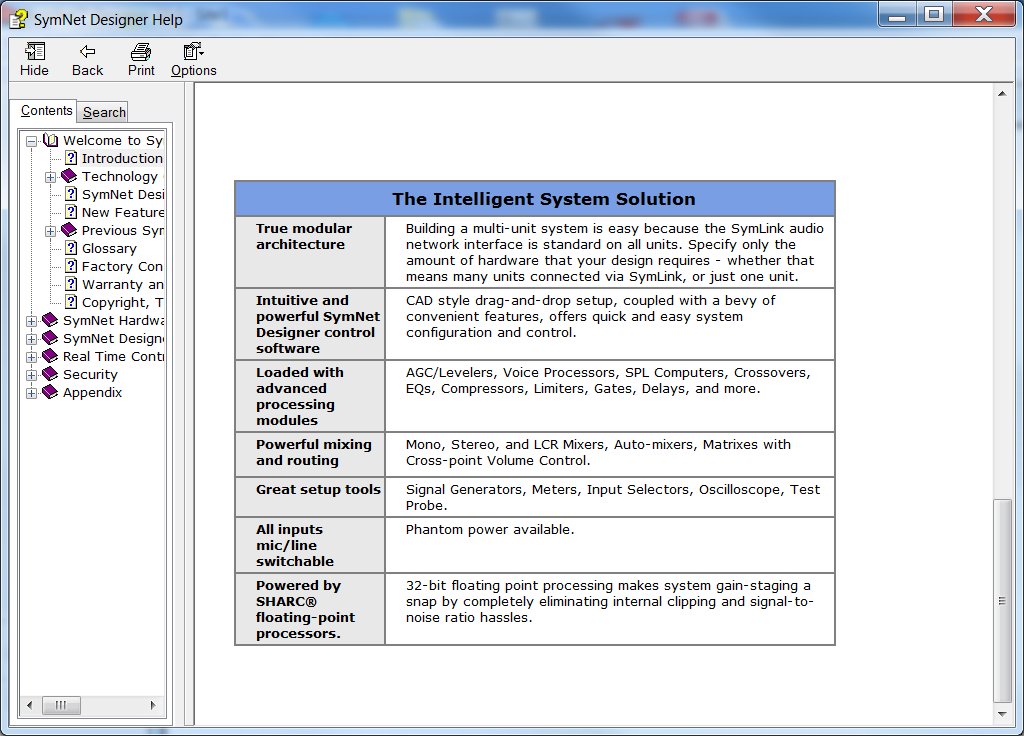Click the 'True modular architecture' cell

pos(310,252)
